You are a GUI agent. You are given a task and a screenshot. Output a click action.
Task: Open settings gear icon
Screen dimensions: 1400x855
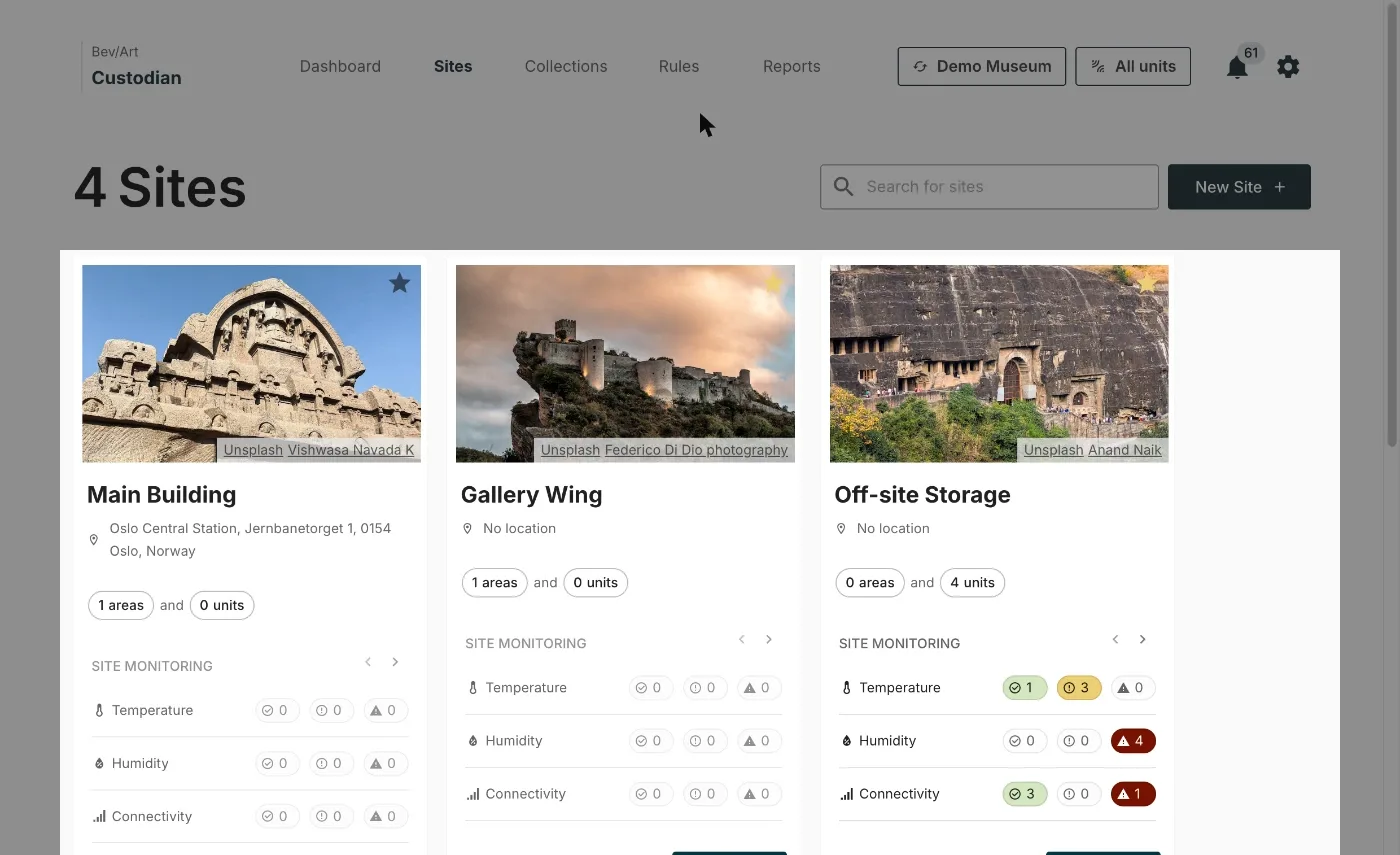point(1288,67)
